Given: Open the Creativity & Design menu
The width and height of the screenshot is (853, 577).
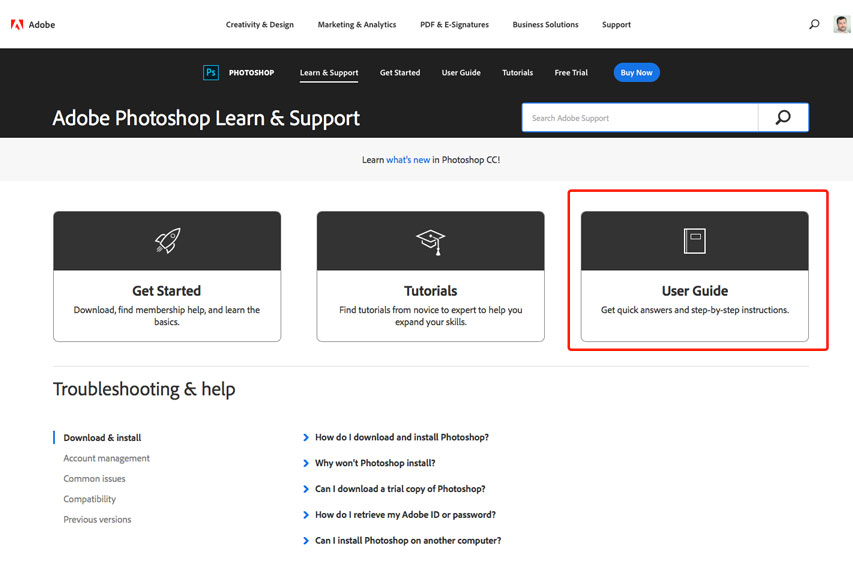Looking at the screenshot, I should click(x=259, y=24).
